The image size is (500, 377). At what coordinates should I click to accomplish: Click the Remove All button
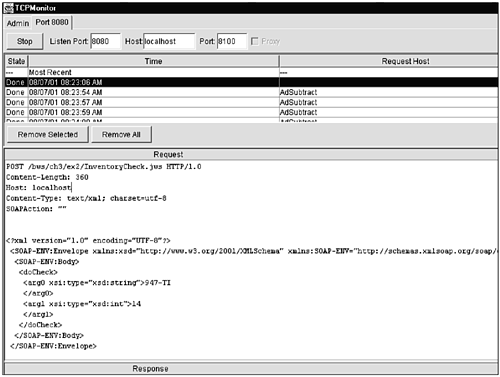click(x=121, y=135)
